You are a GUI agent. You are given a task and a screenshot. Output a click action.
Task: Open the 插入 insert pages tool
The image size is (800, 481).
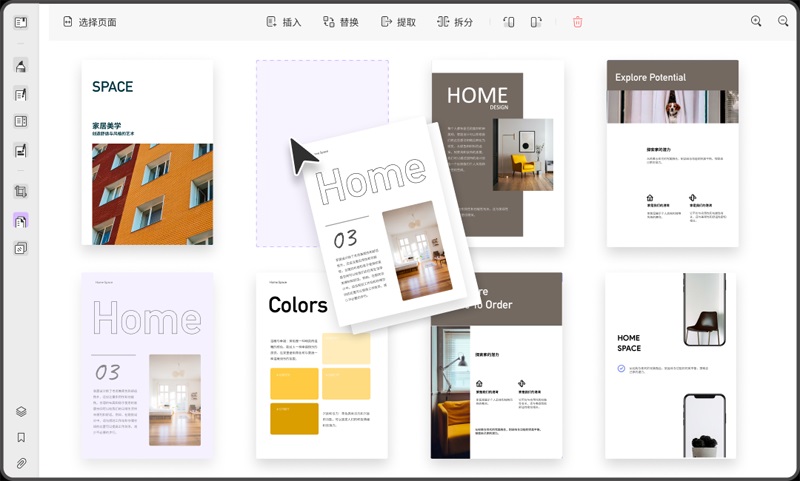click(x=284, y=22)
